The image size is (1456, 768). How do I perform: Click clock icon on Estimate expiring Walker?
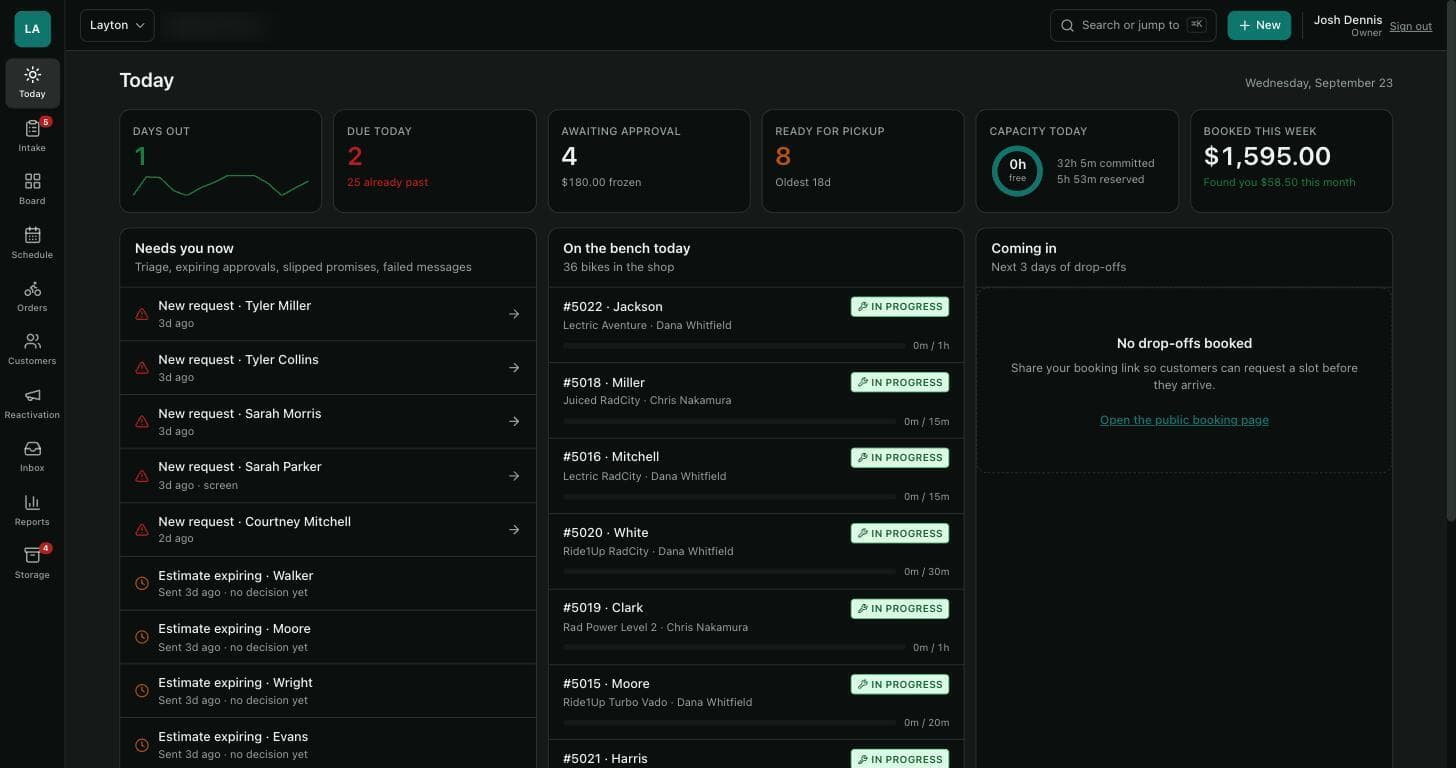click(x=142, y=583)
